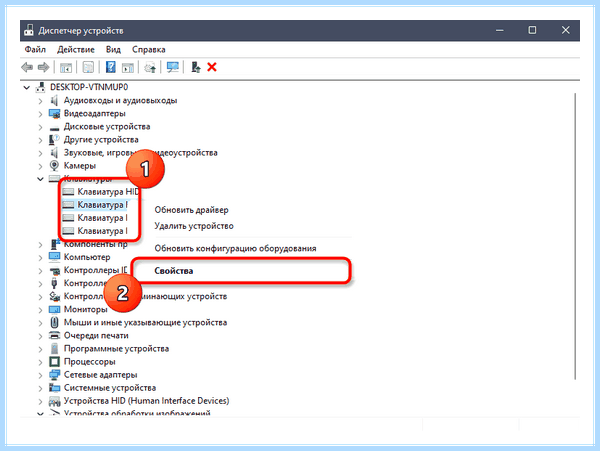Image resolution: width=600 pixels, height=451 pixels.
Task: Expand the Видеоадаптеры node
Action: coord(40,114)
